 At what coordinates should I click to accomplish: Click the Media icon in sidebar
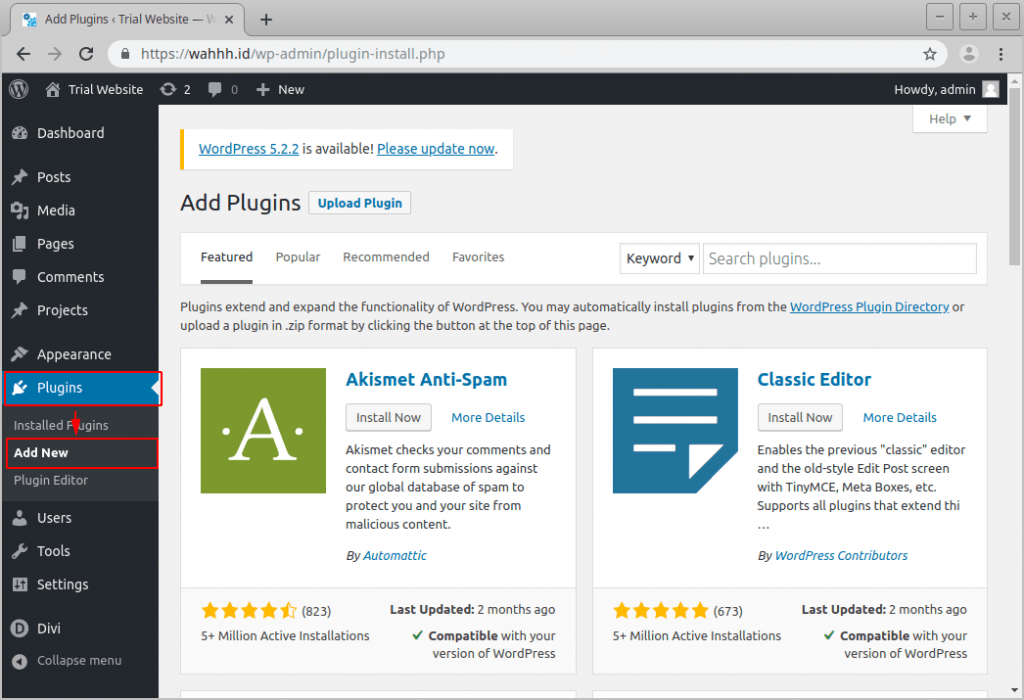pyautogui.click(x=20, y=210)
